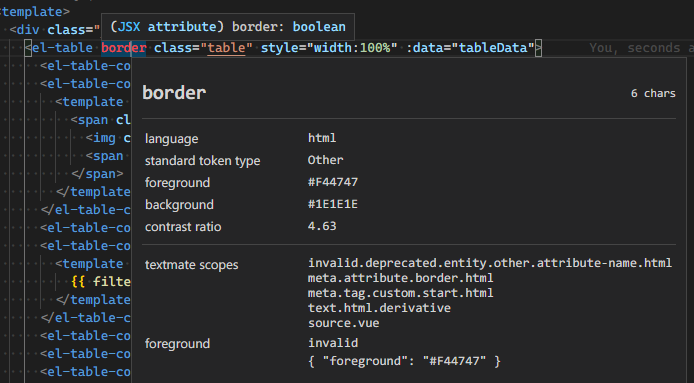Click the foreground rule name 'invalid'

tap(333, 343)
